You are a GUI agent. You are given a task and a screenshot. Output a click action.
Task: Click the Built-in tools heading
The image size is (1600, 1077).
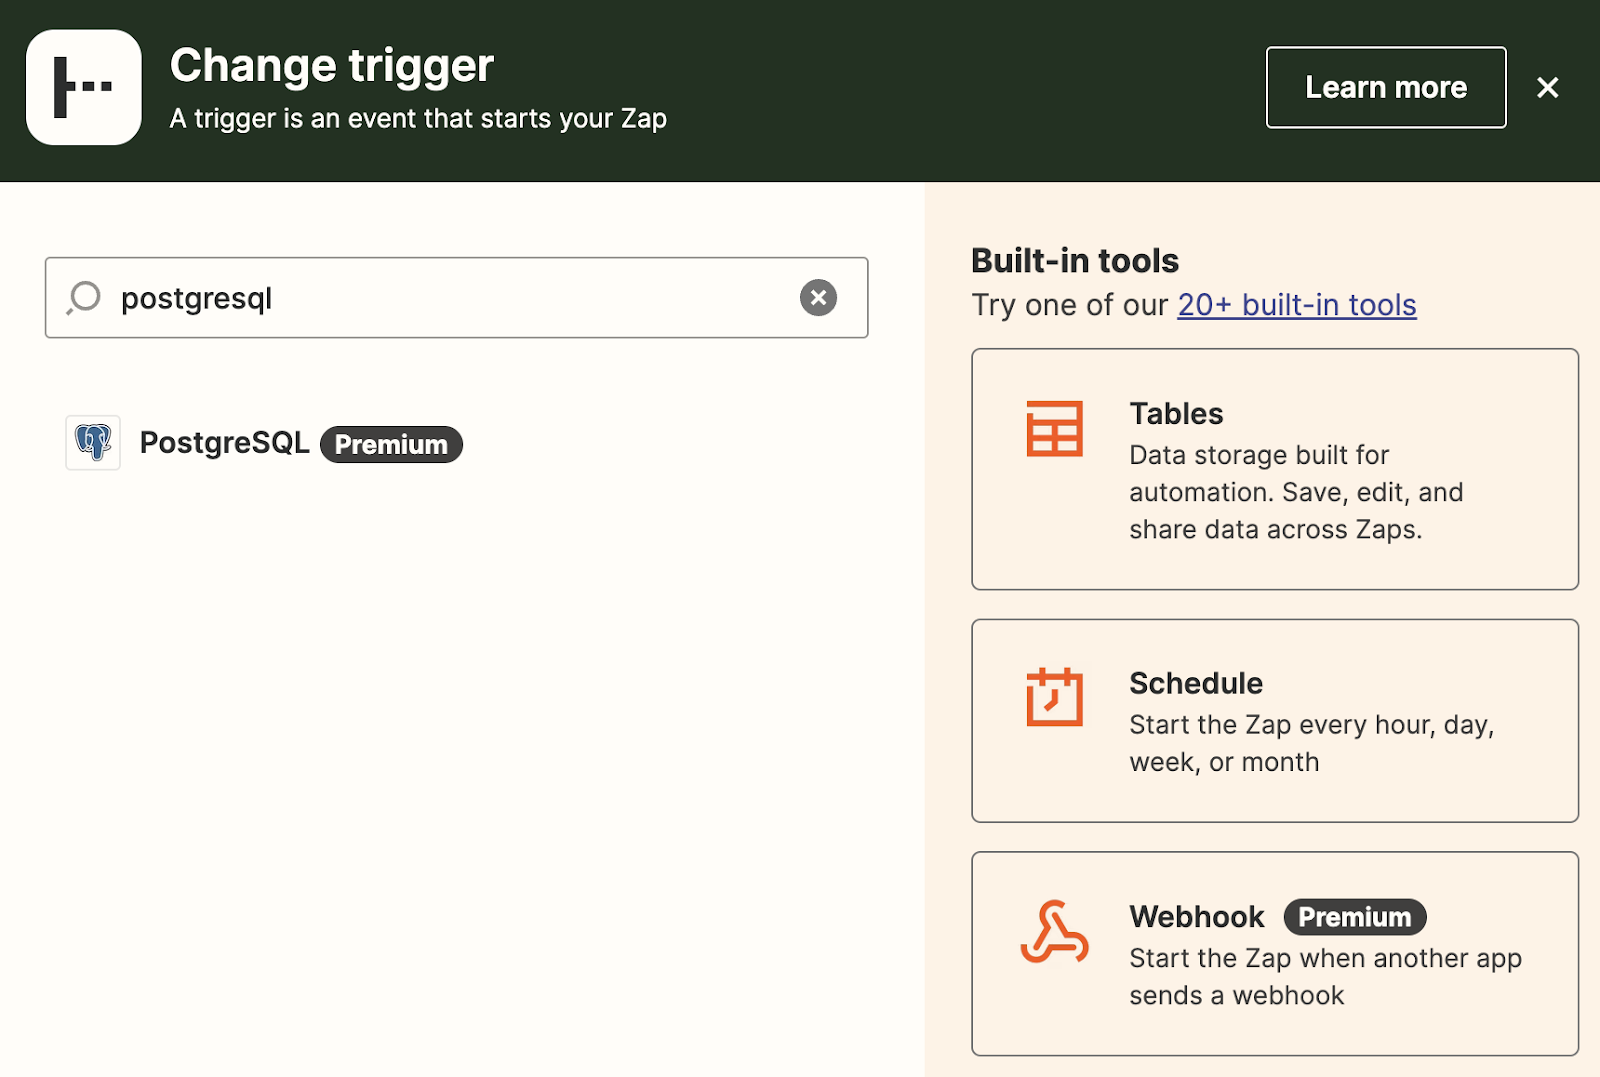(x=1075, y=261)
